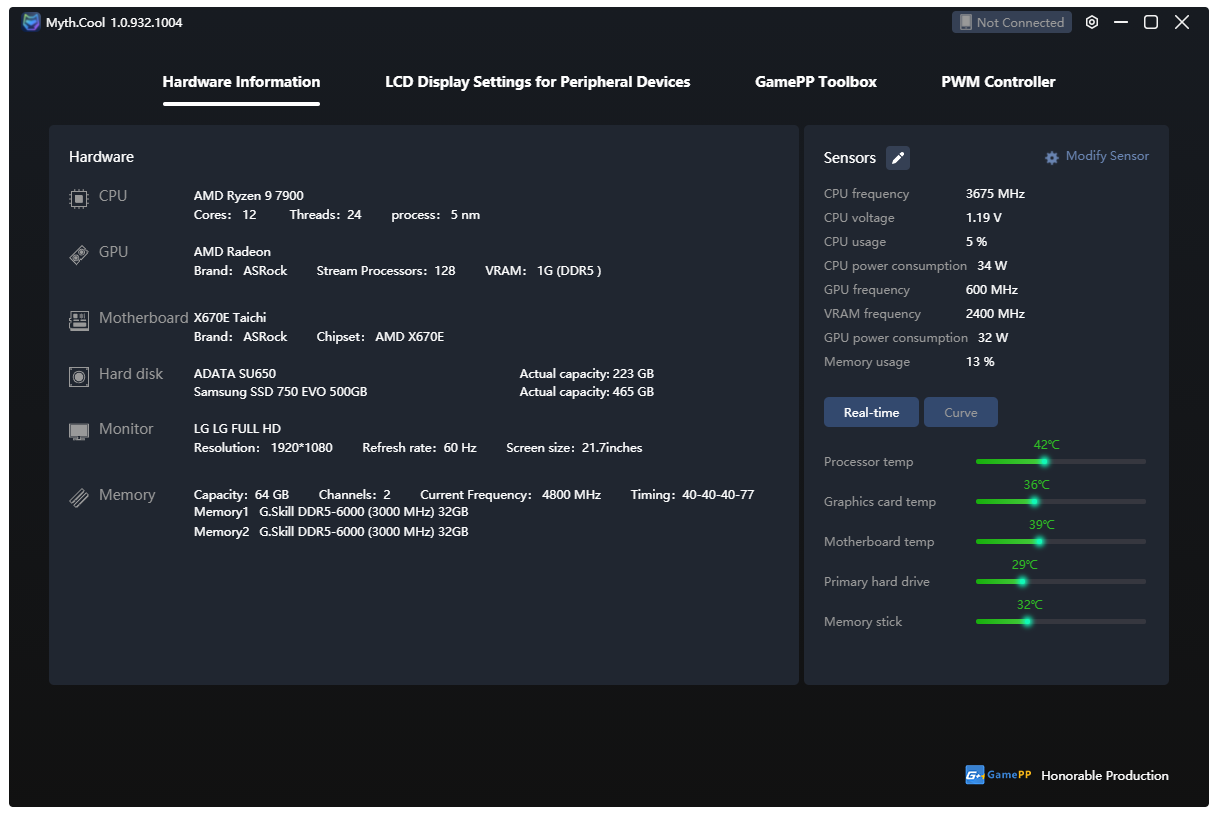Click the 13 % Memory usage value
Viewport: 1216px width, 813px height.
click(x=980, y=362)
